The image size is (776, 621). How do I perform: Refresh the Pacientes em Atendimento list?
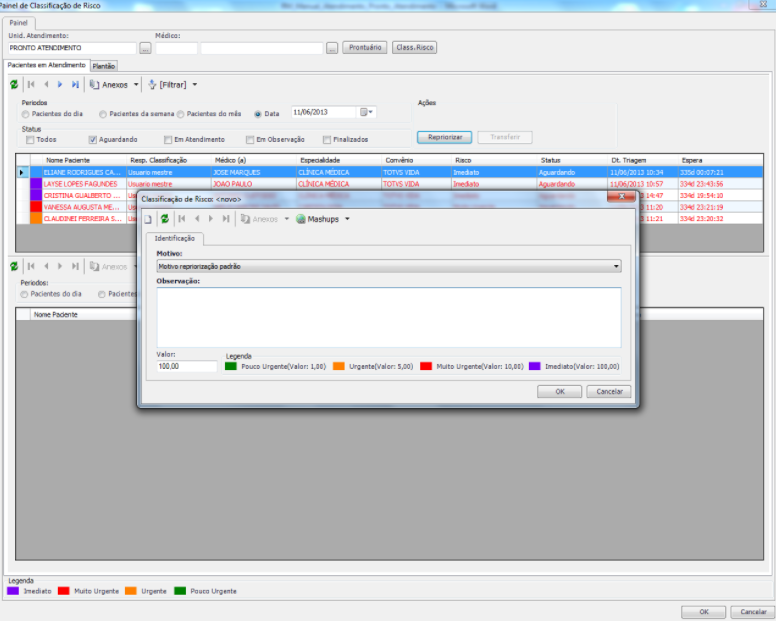(x=14, y=85)
